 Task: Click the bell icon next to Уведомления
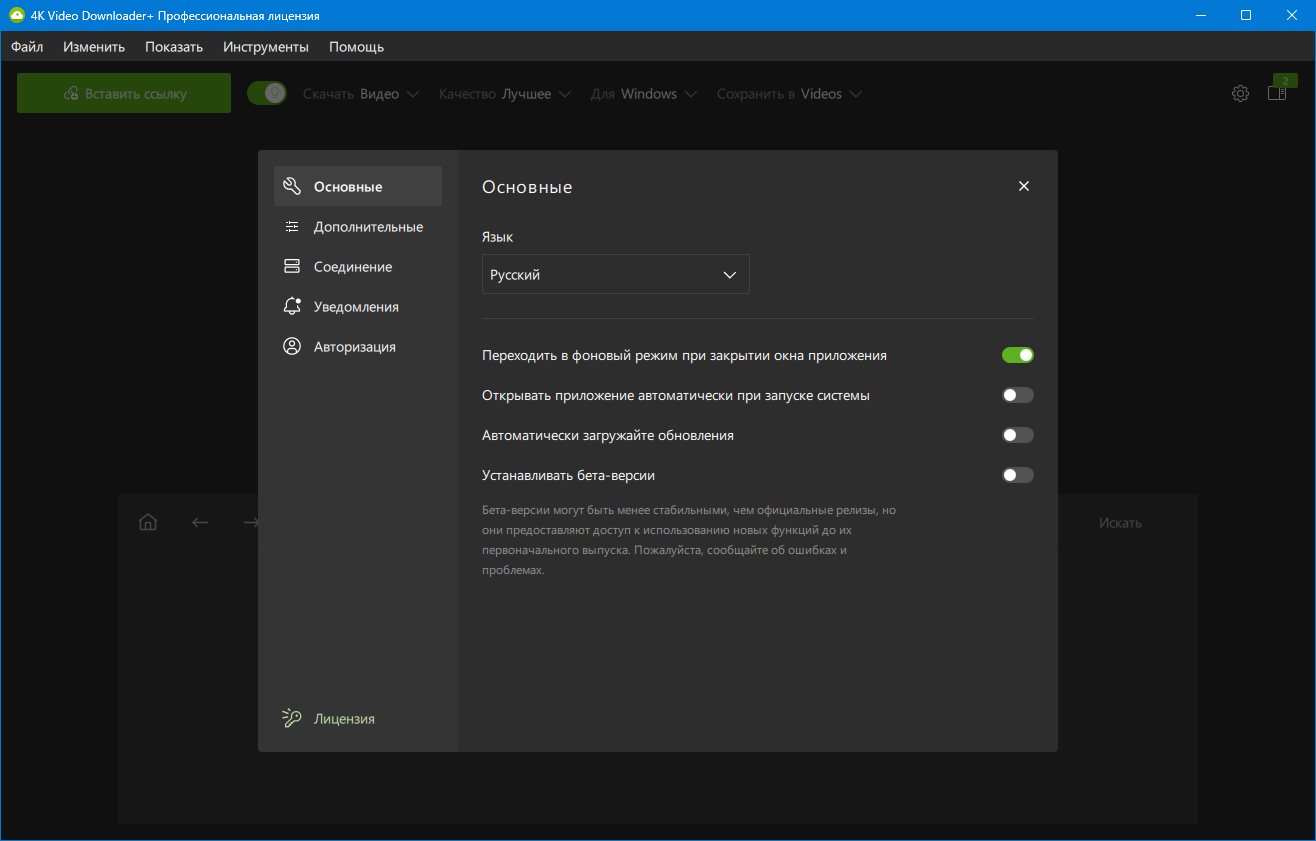click(292, 307)
